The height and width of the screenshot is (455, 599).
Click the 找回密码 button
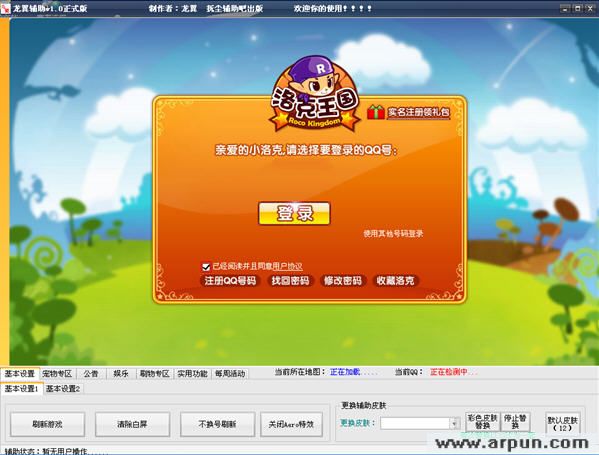(x=290, y=281)
